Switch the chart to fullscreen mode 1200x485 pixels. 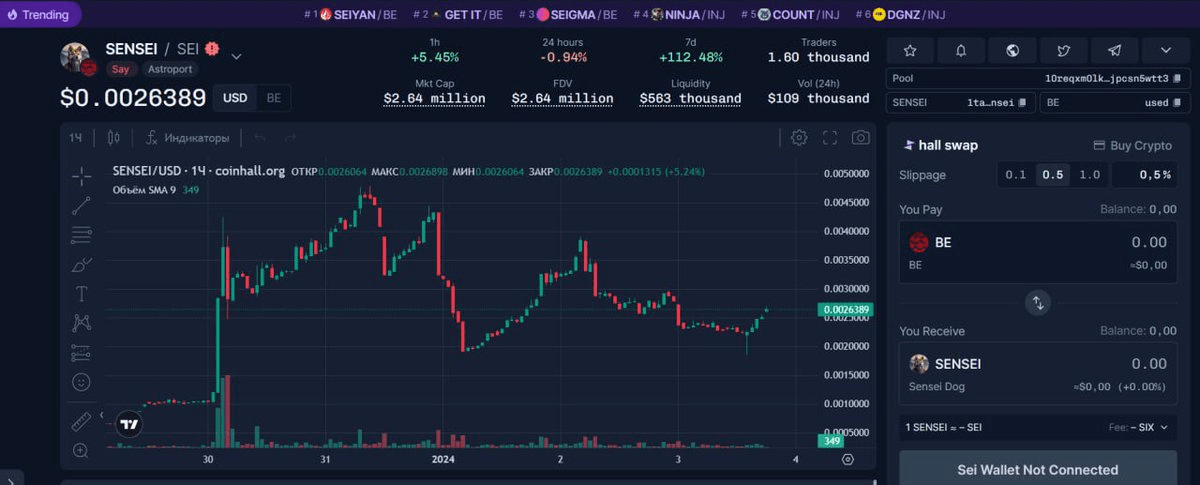coord(830,138)
